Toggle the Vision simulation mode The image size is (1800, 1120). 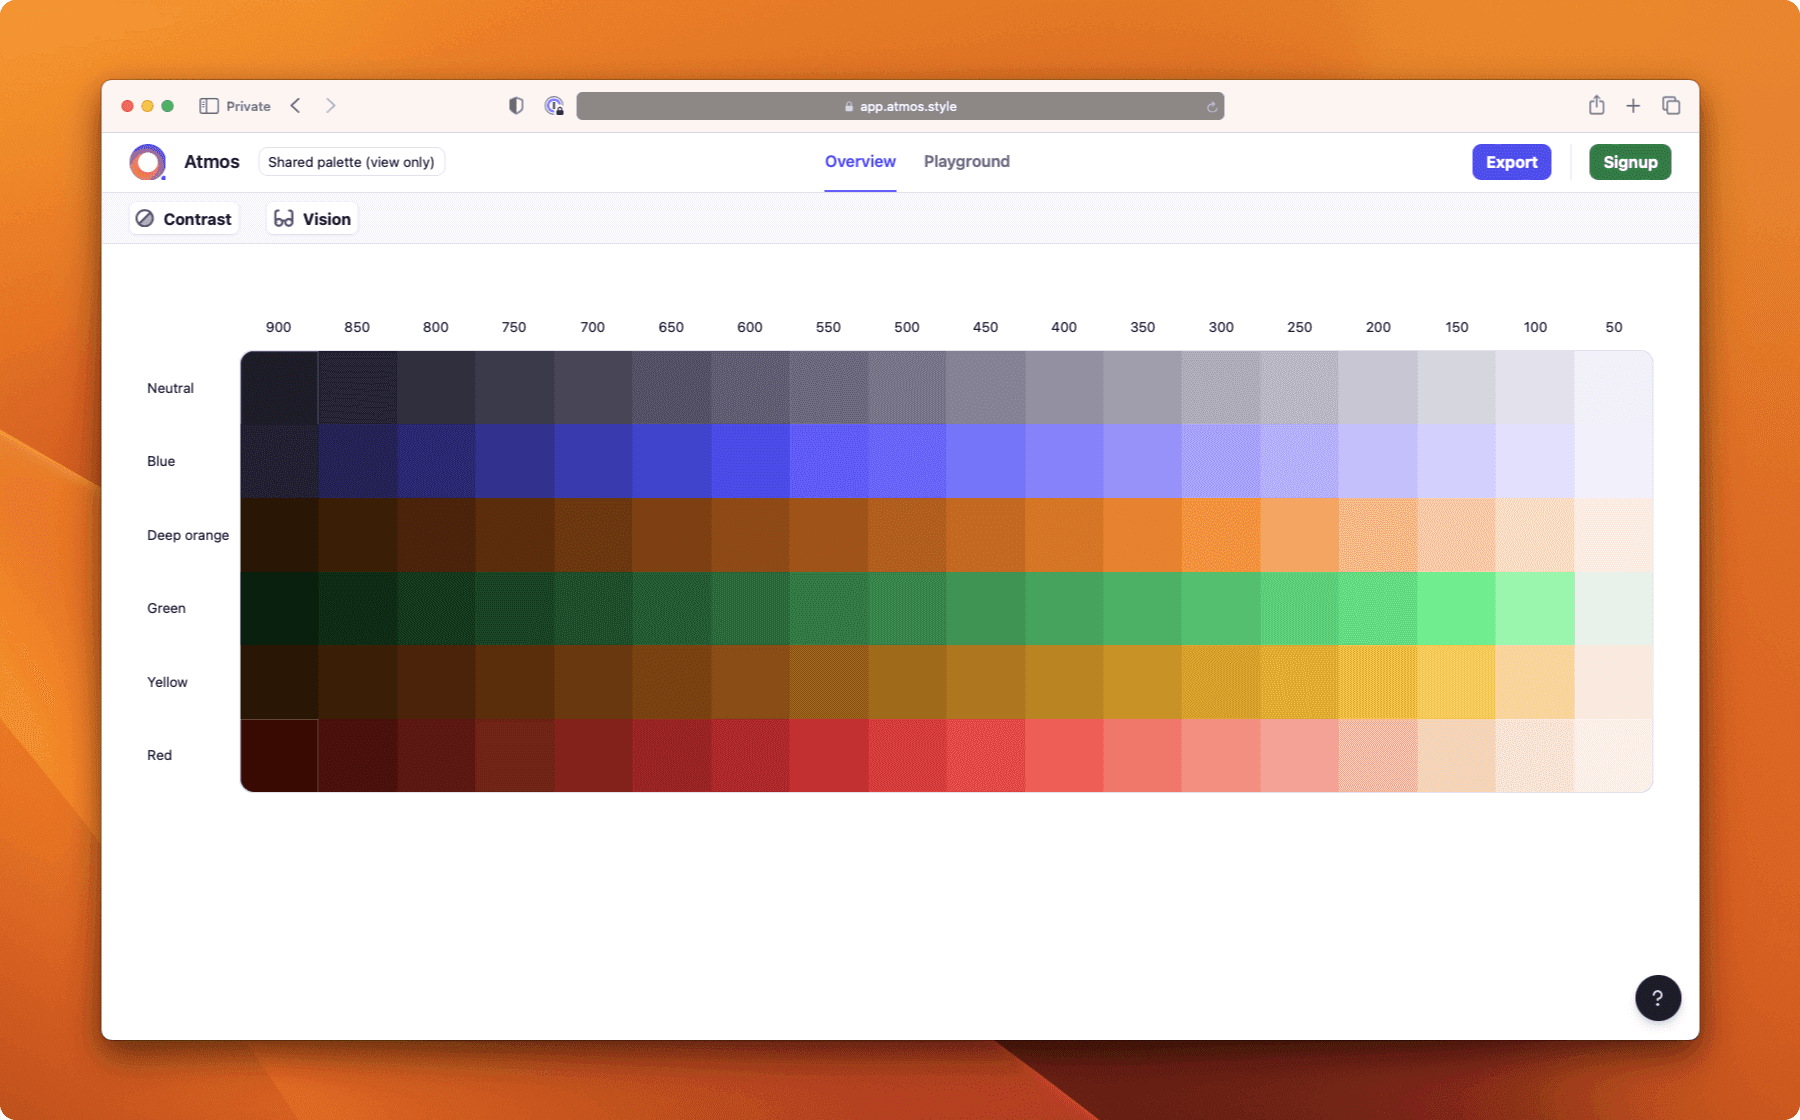(x=311, y=218)
